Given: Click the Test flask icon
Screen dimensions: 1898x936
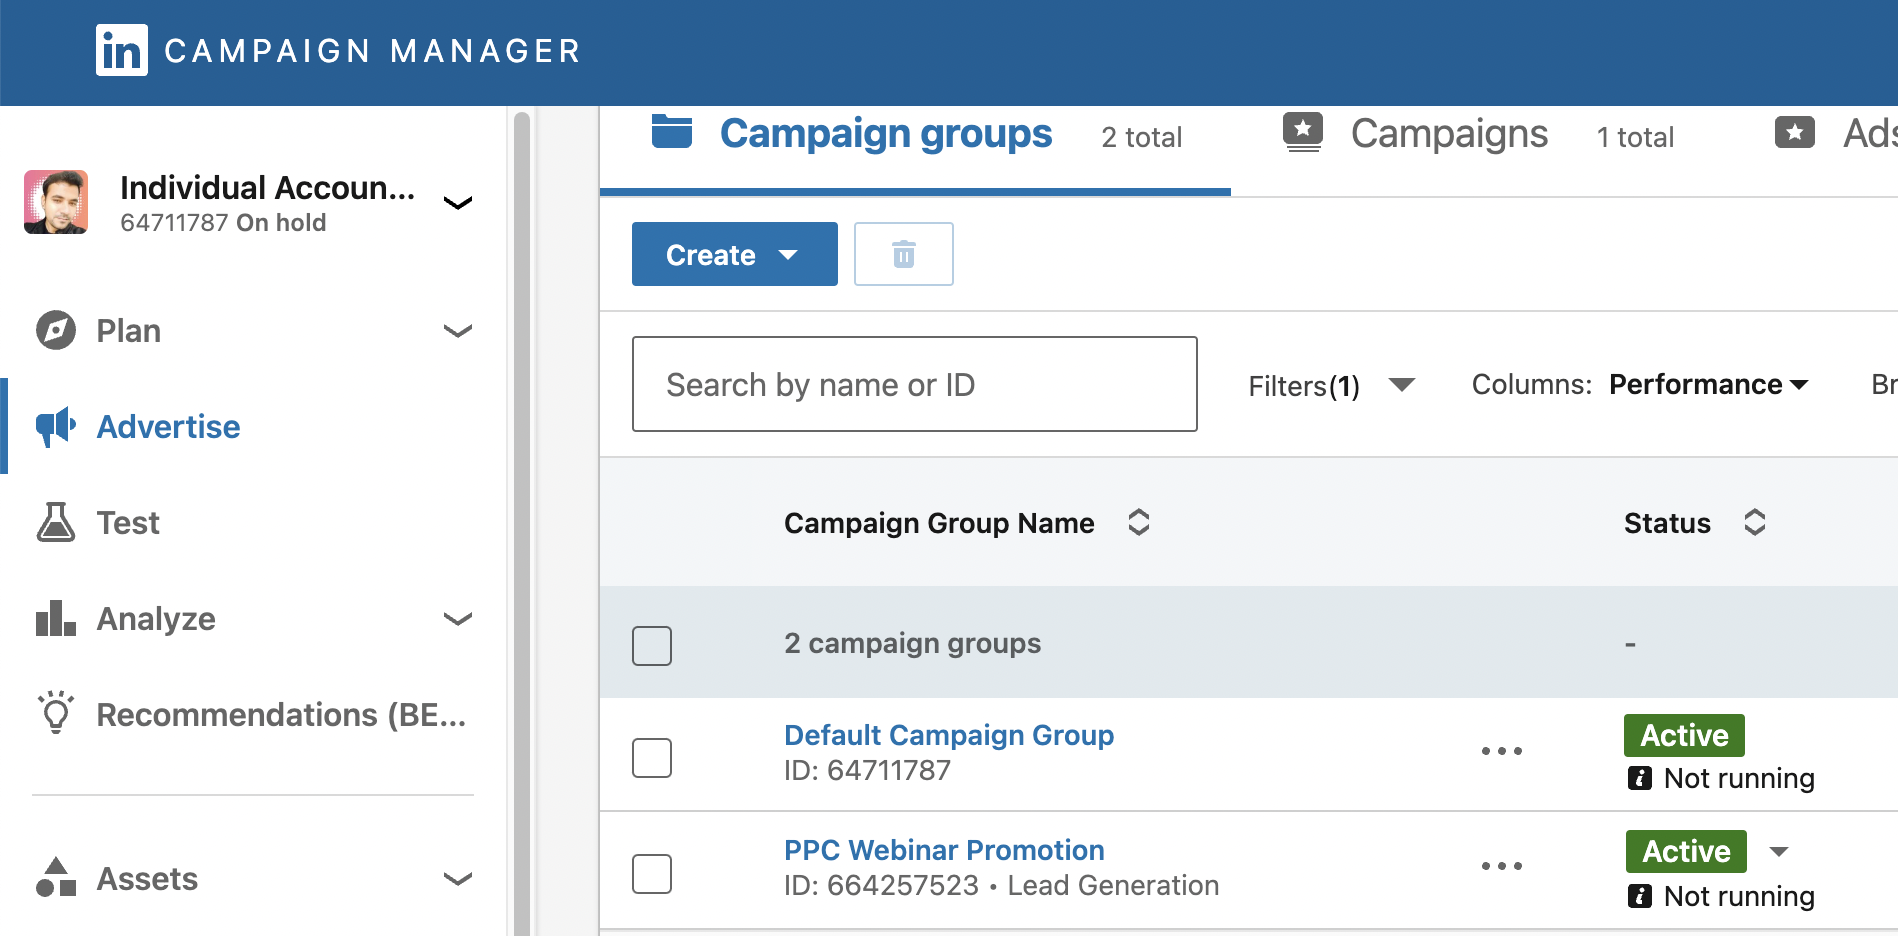Looking at the screenshot, I should [x=56, y=522].
